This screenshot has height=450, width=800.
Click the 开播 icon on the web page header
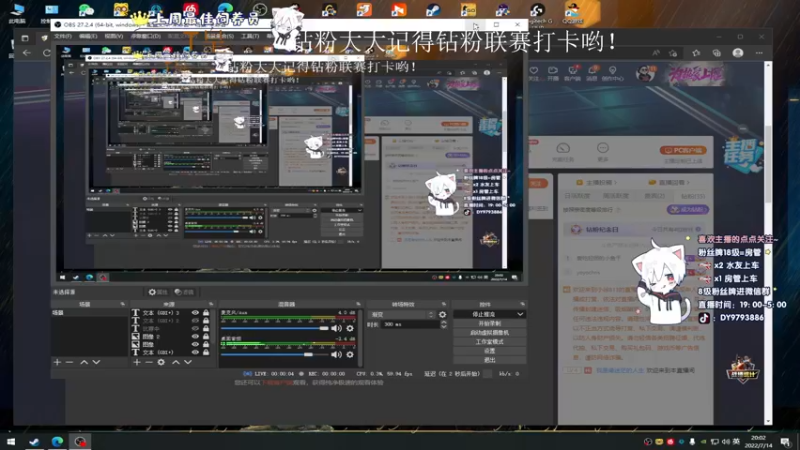click(553, 71)
